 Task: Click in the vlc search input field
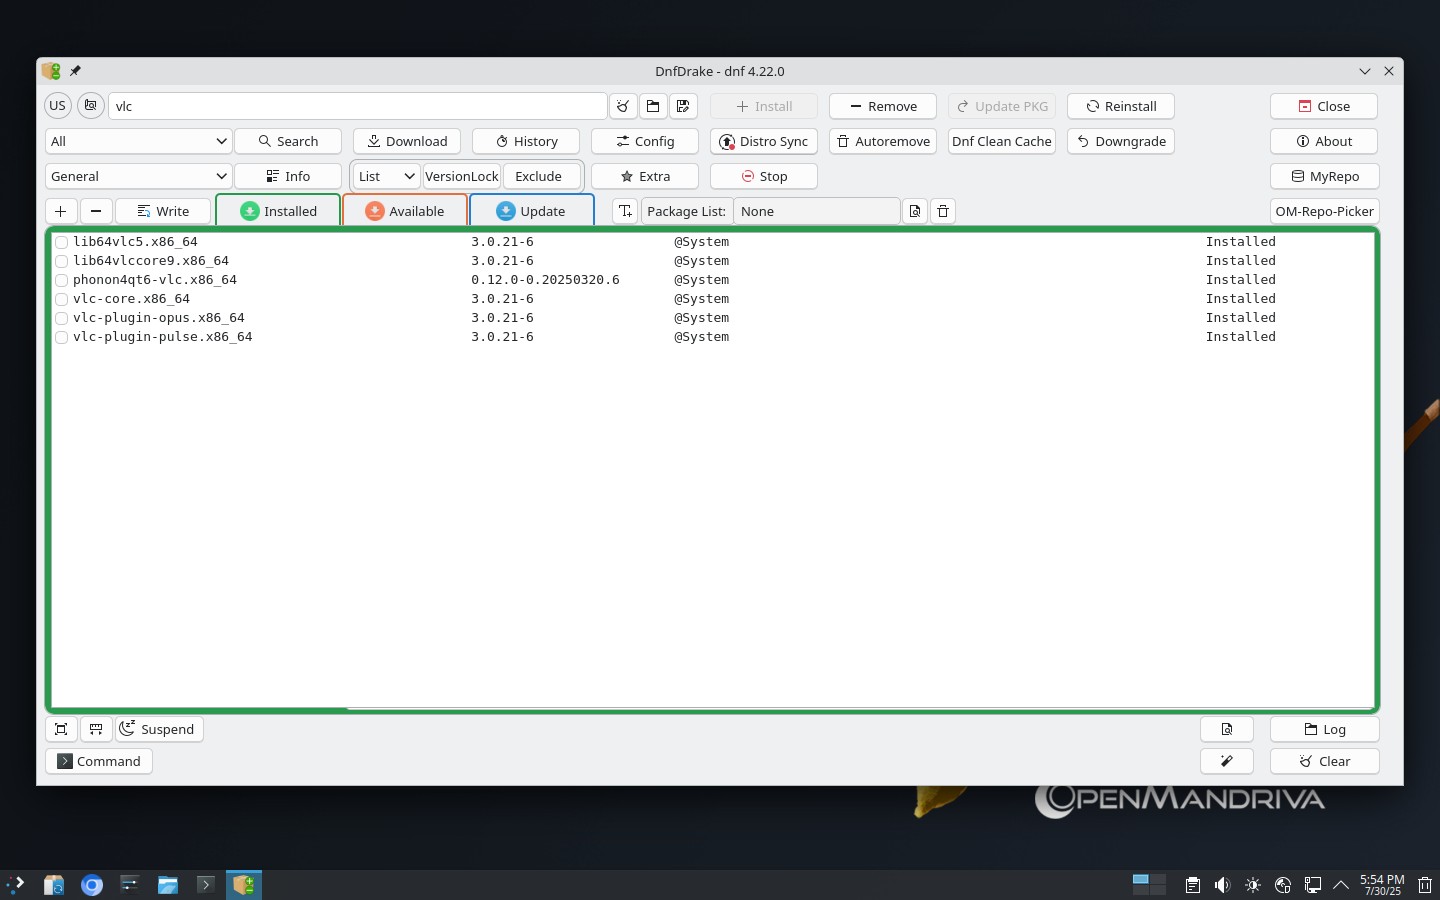coord(358,106)
